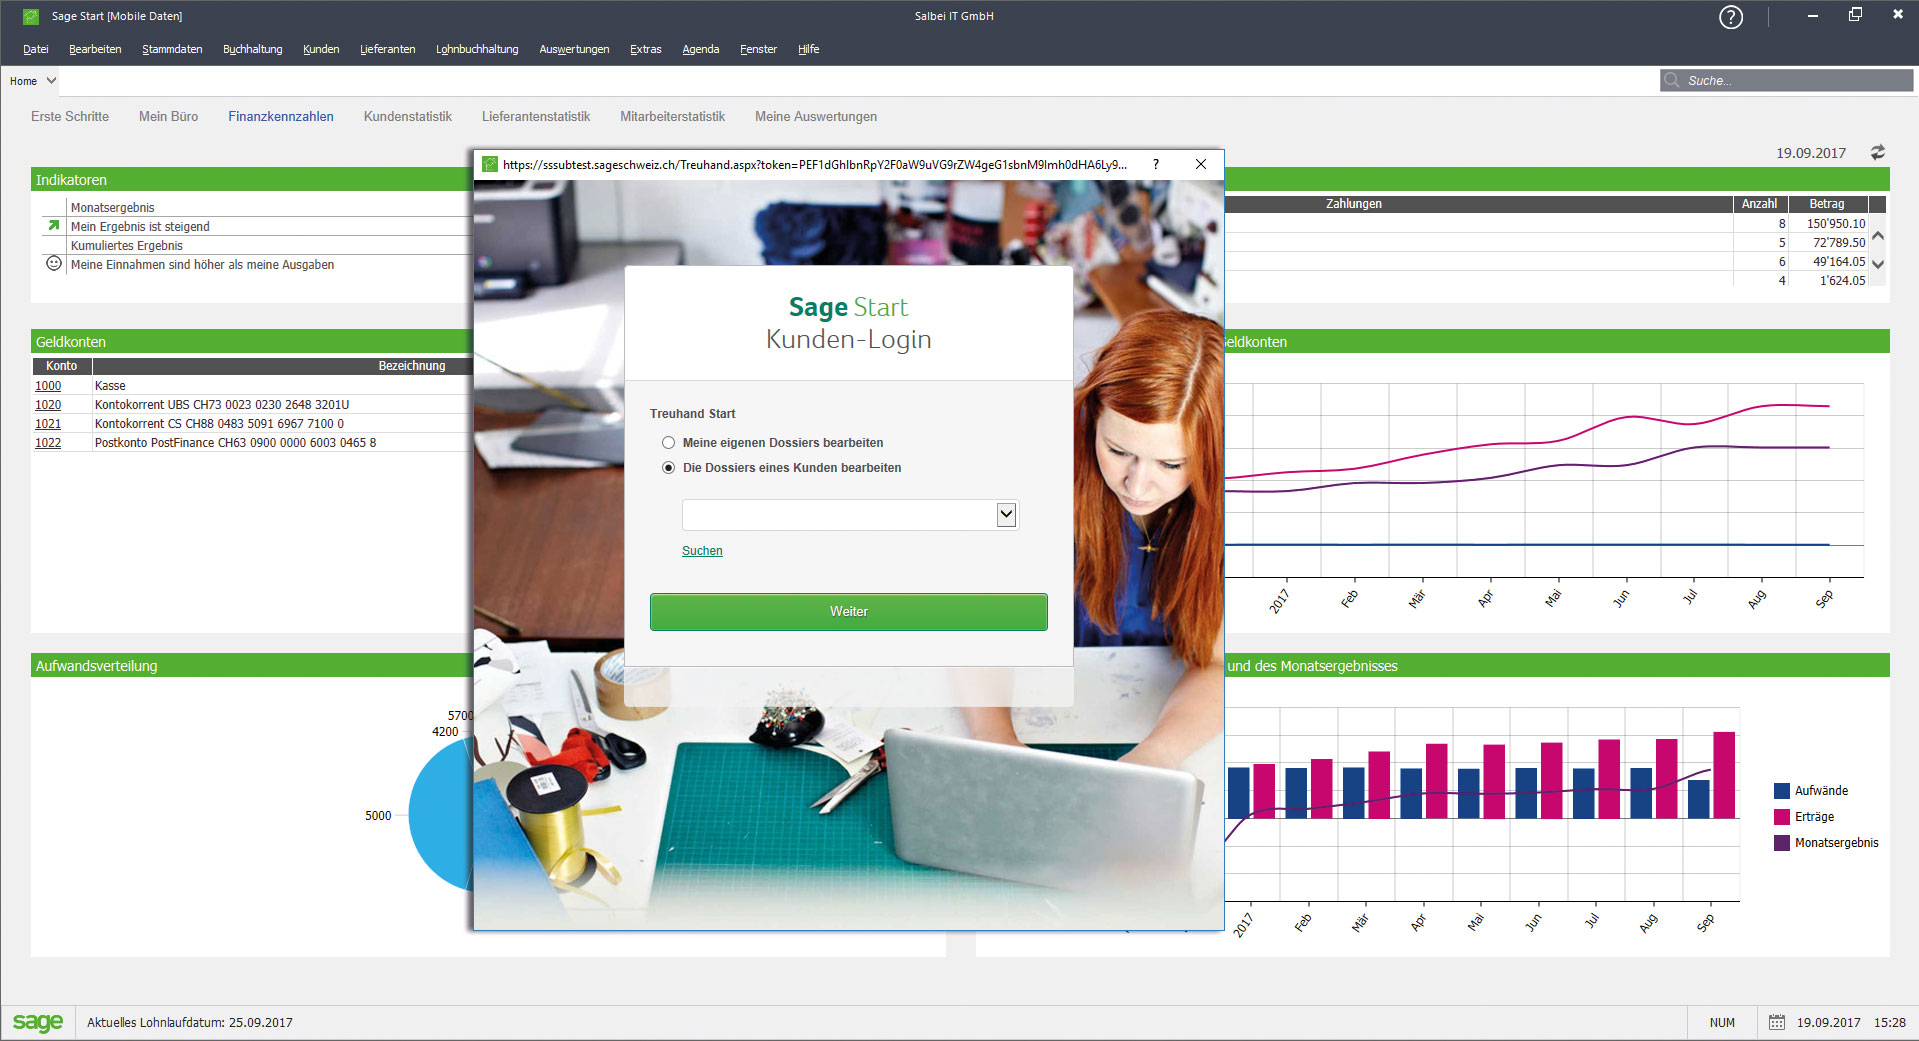Image resolution: width=1919 pixels, height=1041 pixels.
Task: Click the Konto column header
Action: (x=61, y=366)
